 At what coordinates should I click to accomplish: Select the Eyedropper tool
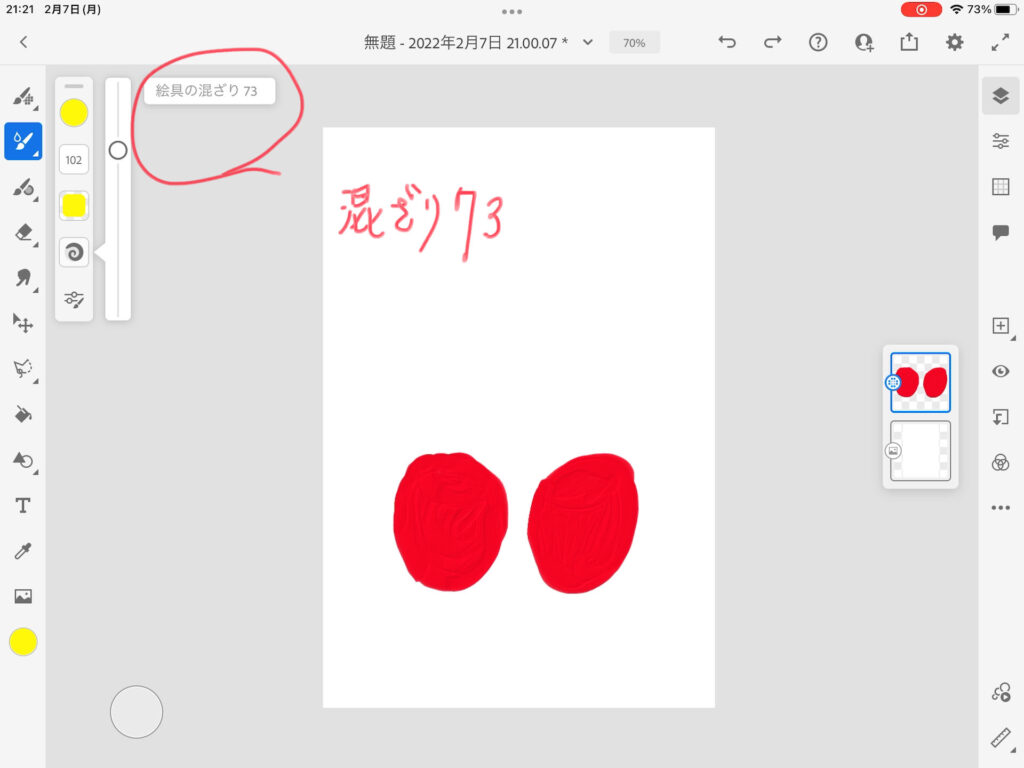coord(23,551)
